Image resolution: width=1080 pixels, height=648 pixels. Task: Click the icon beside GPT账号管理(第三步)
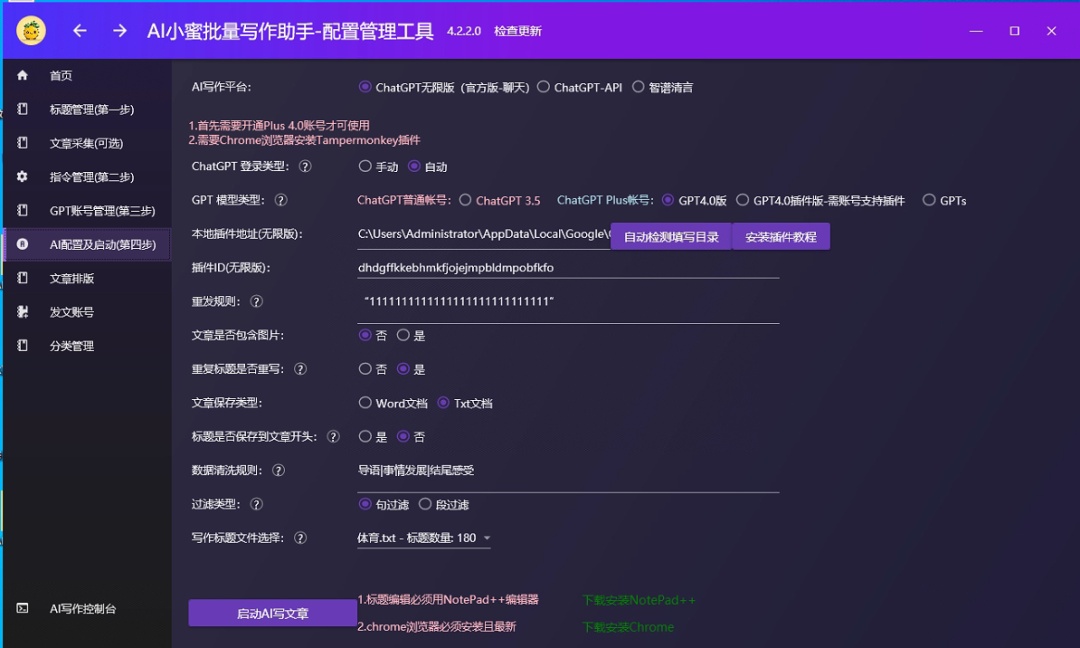click(23, 210)
